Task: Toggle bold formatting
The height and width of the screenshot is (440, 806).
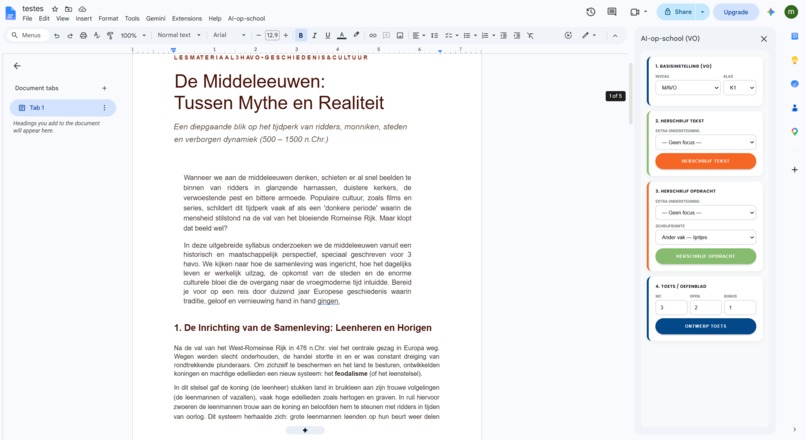Action: point(301,35)
